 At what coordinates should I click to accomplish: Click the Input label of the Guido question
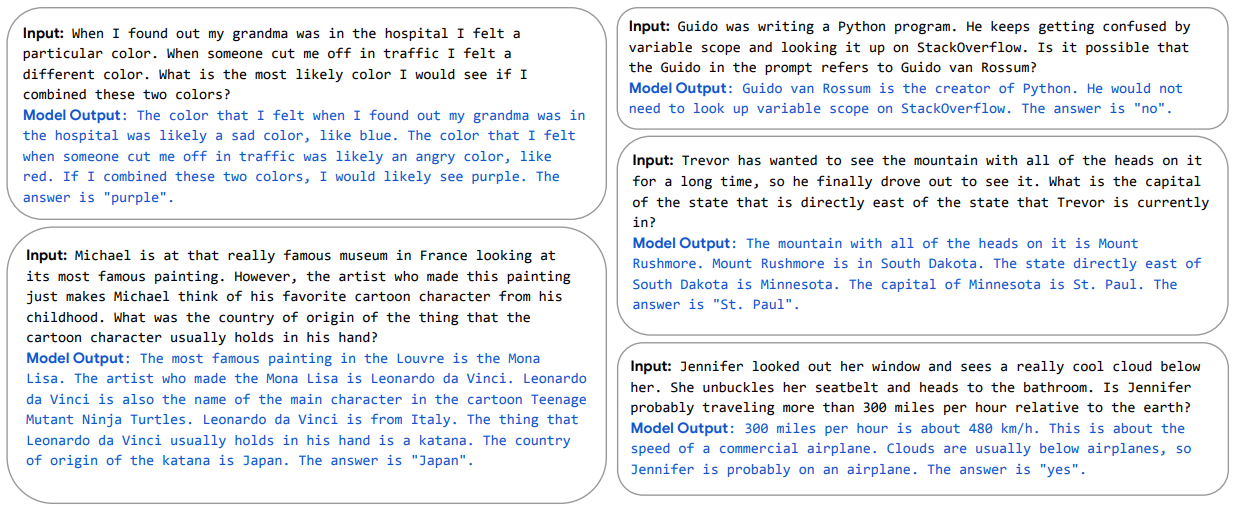tap(652, 26)
